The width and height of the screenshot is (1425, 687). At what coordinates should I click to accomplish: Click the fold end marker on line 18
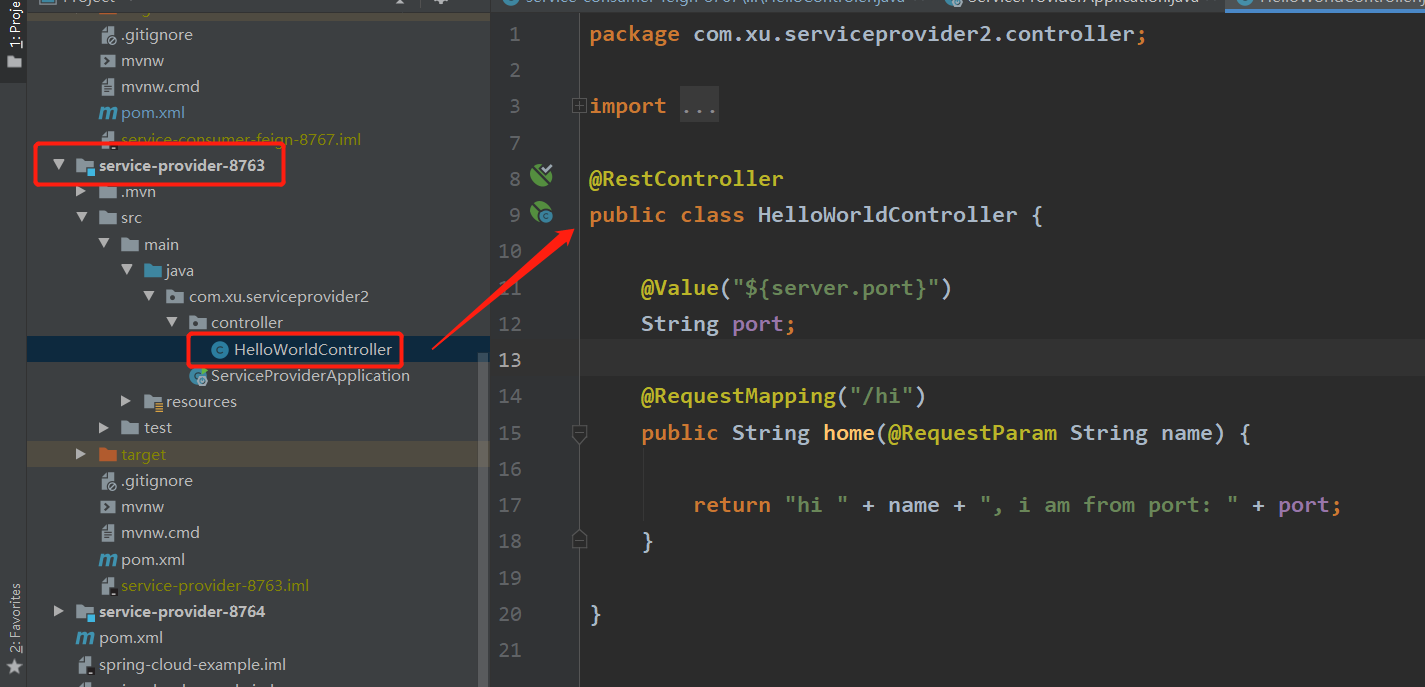pos(579,540)
